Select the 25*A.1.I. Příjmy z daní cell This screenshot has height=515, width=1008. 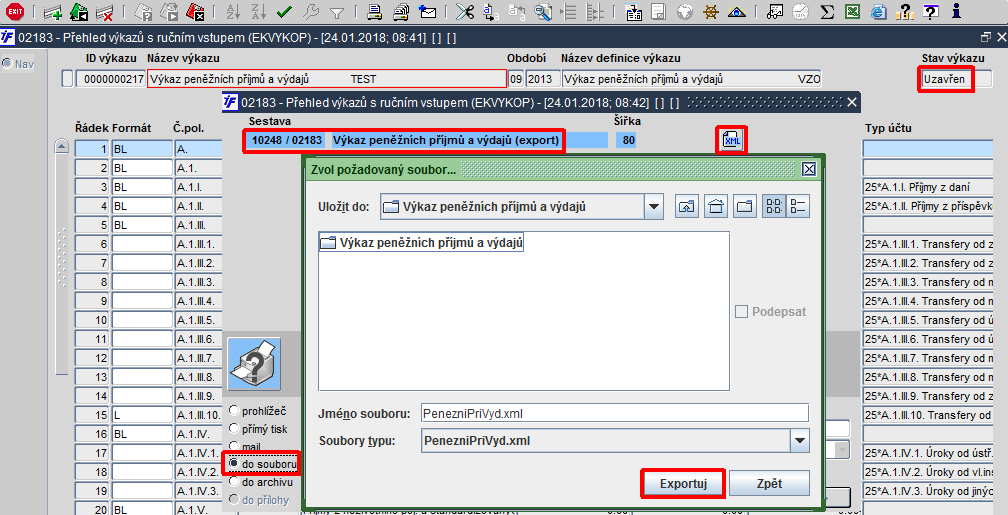click(928, 187)
